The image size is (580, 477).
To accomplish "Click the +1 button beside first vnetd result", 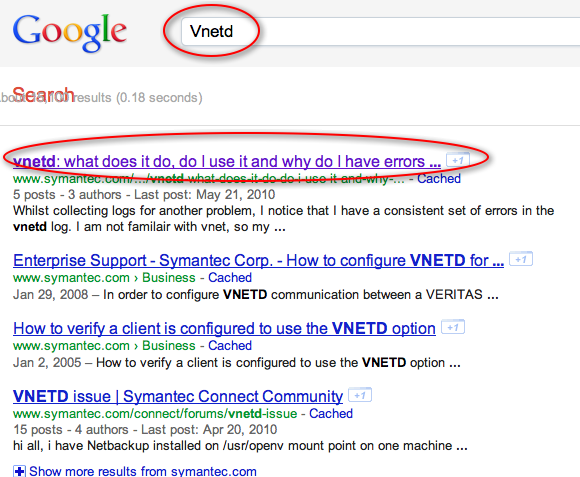I will (458, 160).
